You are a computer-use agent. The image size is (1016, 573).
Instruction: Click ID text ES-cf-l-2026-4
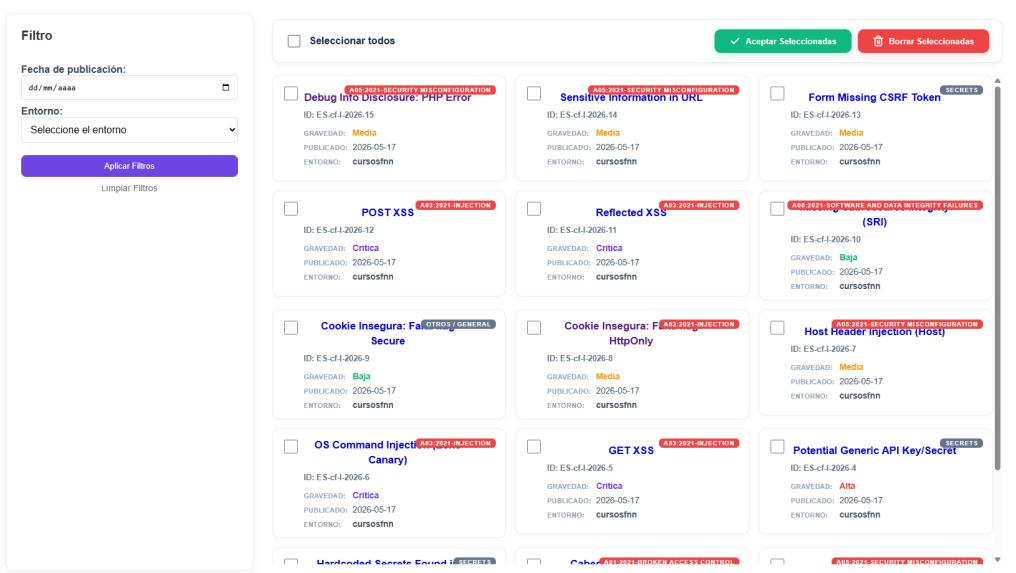[823, 468]
